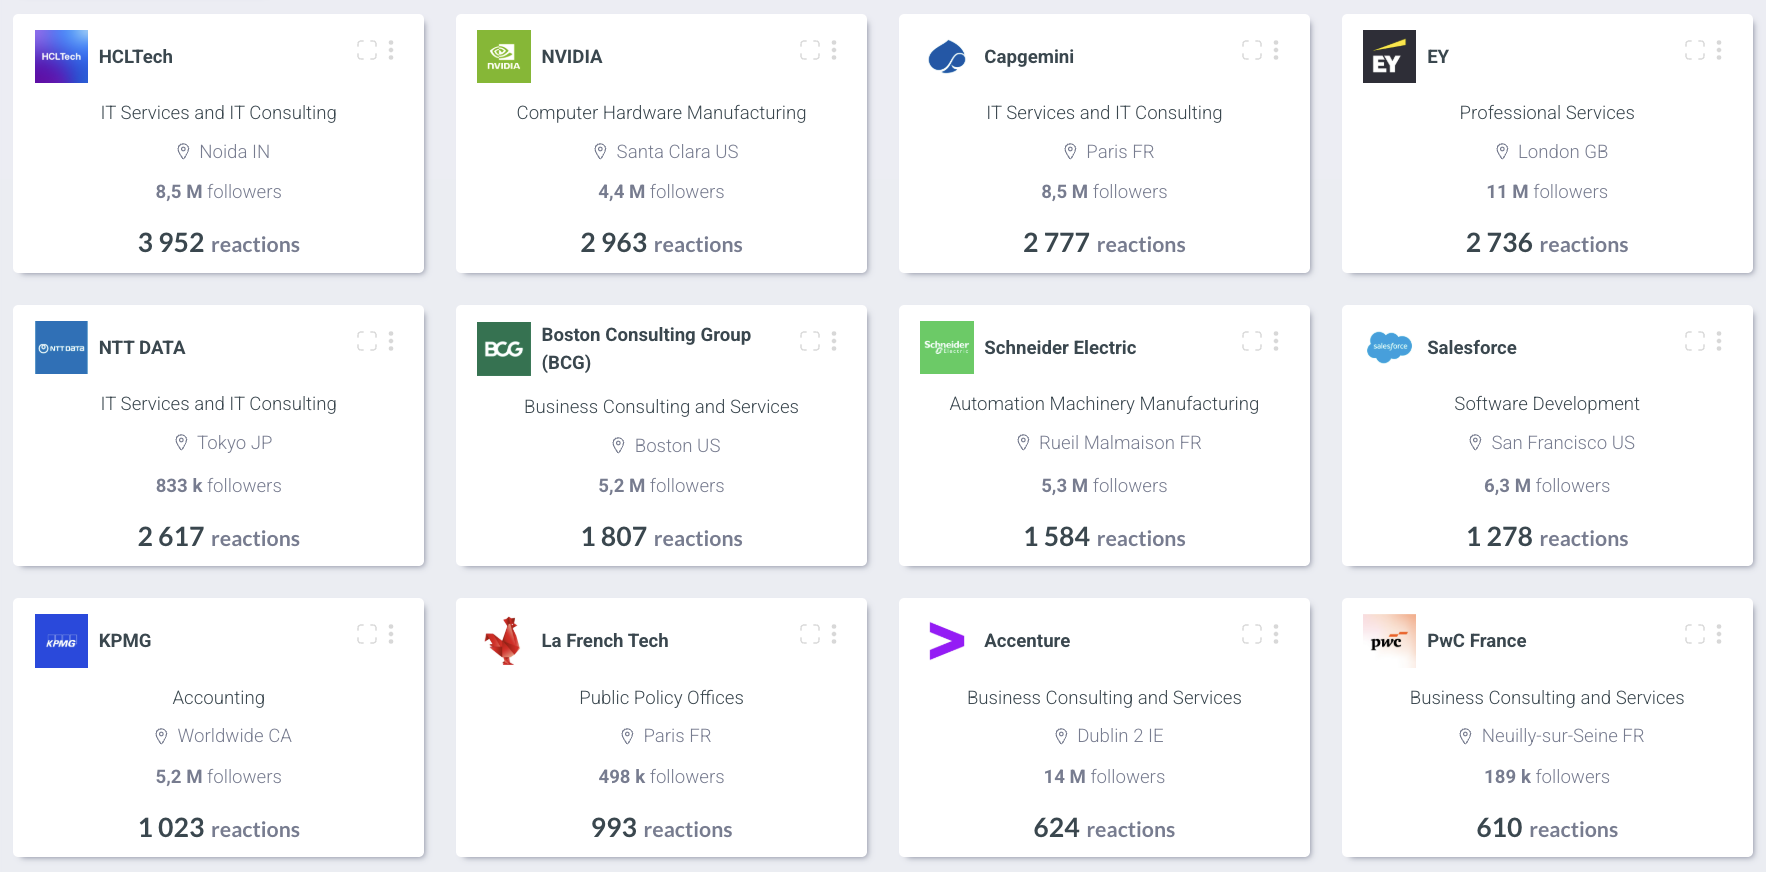Open the Capgemini company name
The width and height of the screenshot is (1766, 872).
point(1029,57)
